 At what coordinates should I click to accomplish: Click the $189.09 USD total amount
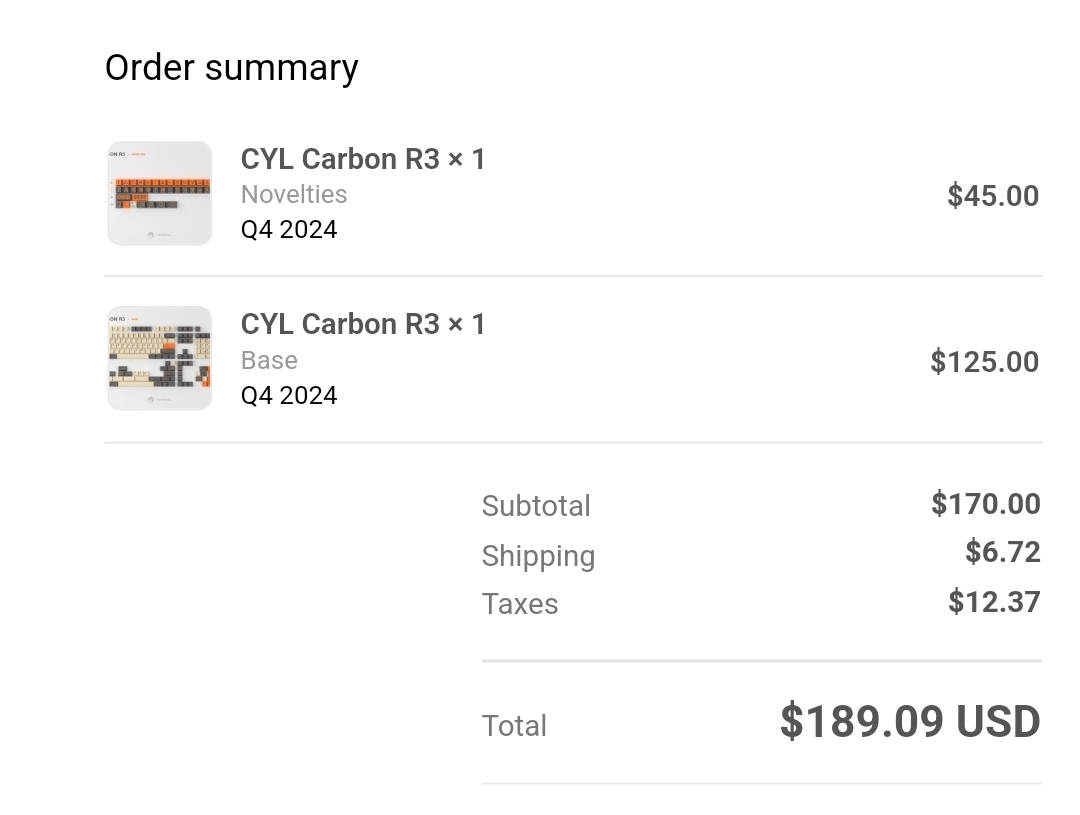[910, 721]
